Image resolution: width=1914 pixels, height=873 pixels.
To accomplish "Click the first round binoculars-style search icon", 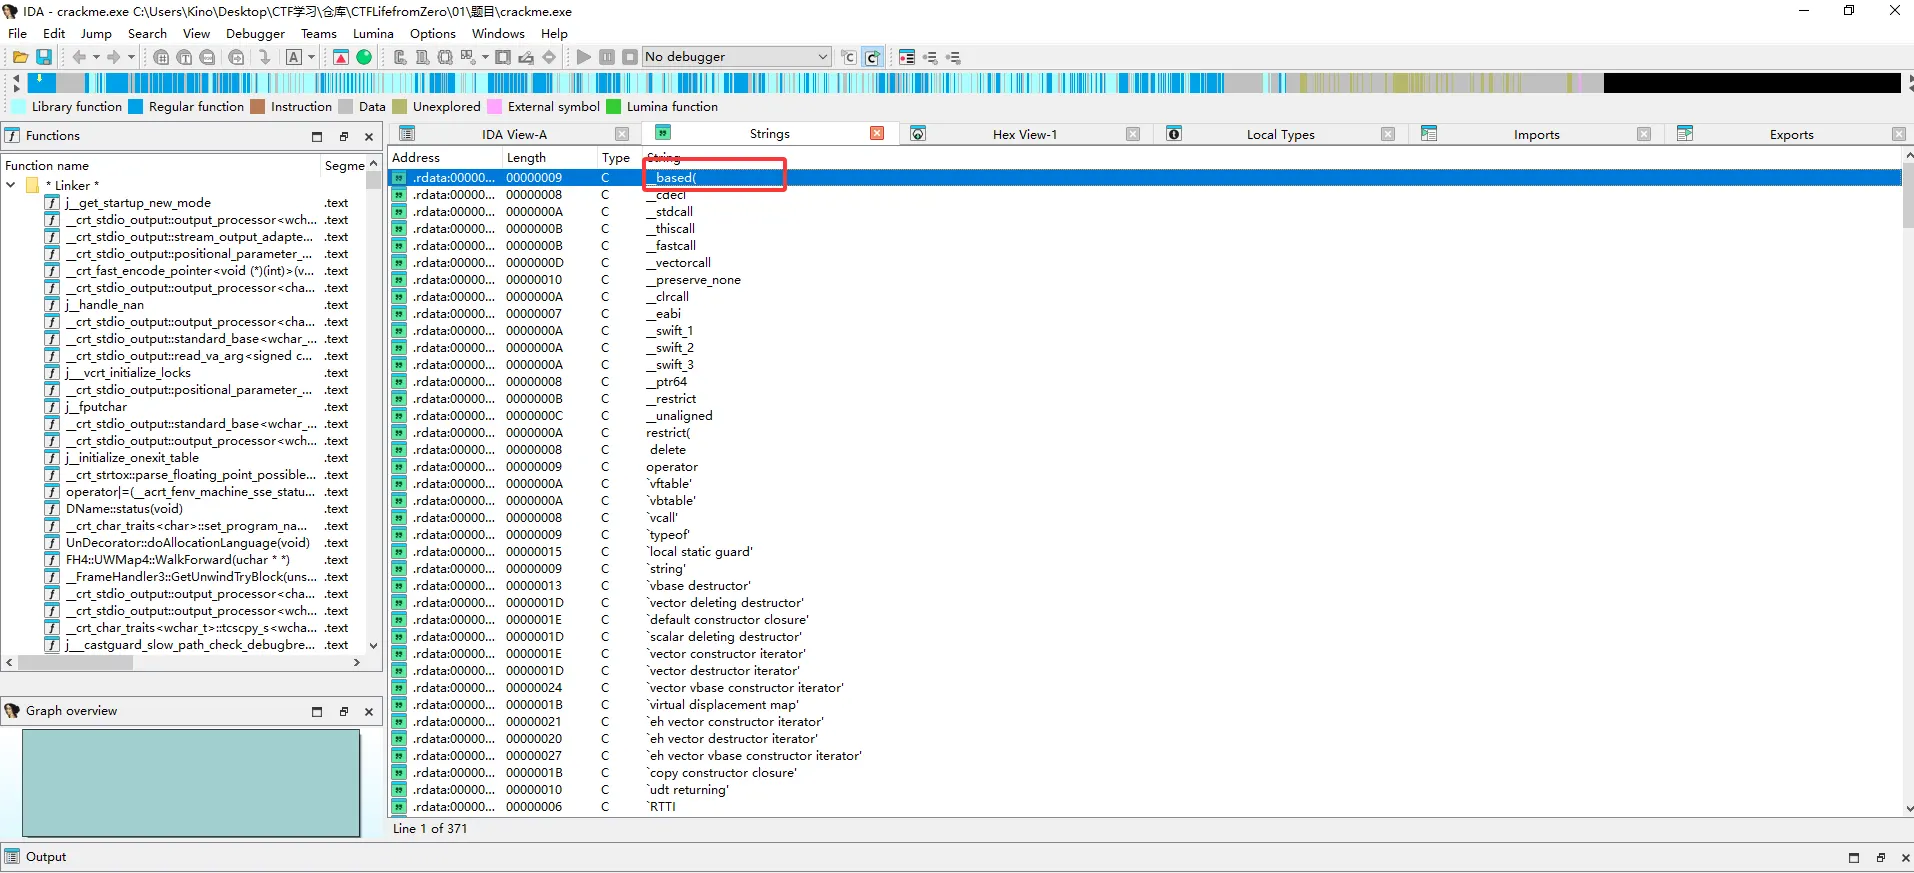I will (x=161, y=57).
